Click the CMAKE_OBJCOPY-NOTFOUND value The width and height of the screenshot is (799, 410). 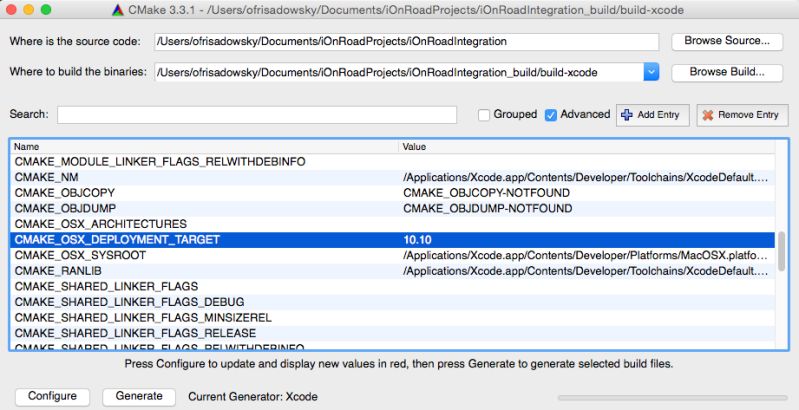486,193
